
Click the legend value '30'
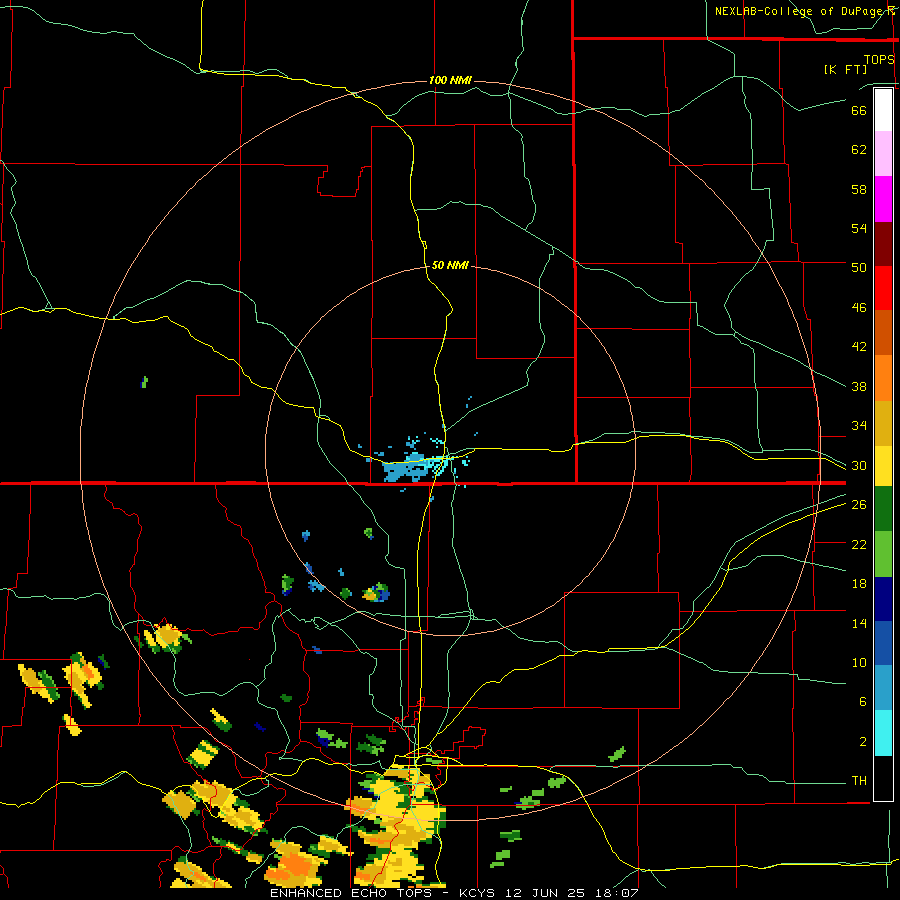point(859,465)
